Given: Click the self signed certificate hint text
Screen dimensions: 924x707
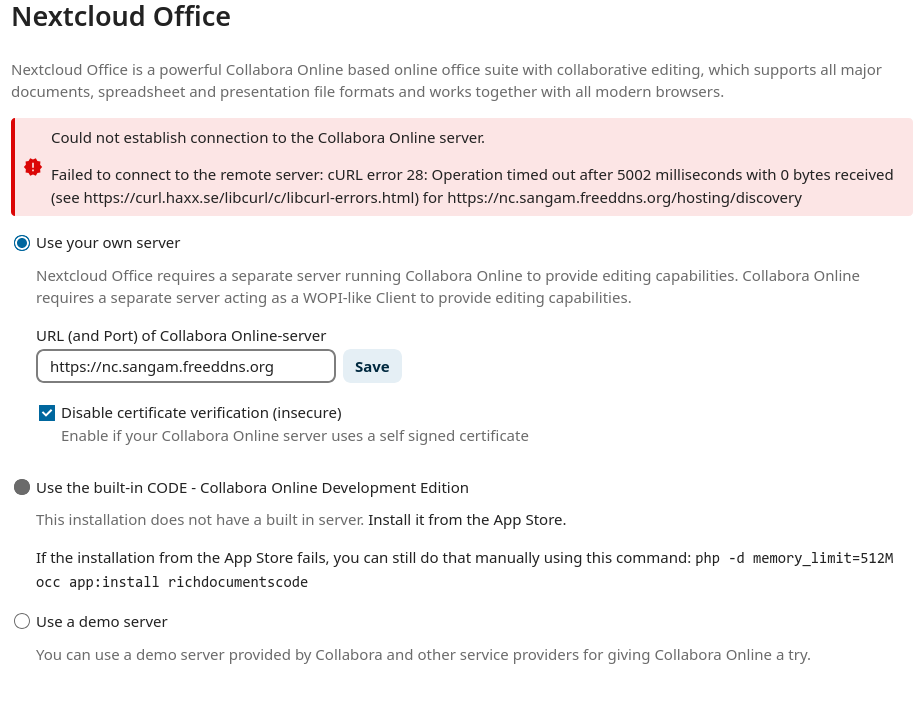Looking at the screenshot, I should [295, 435].
